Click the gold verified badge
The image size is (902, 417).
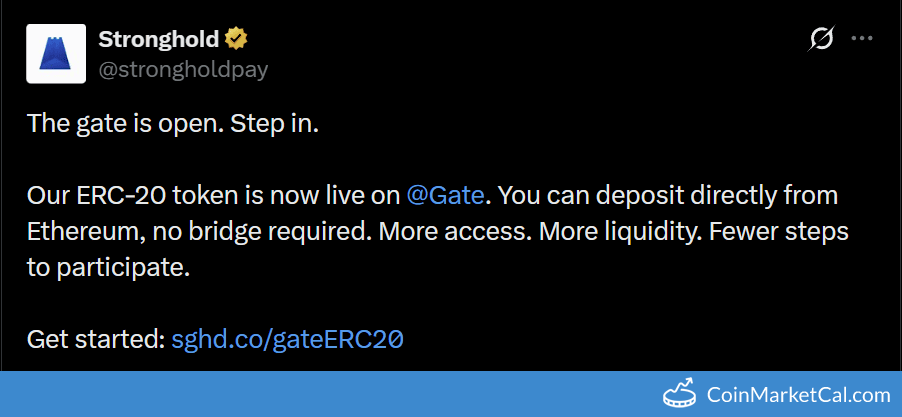(x=236, y=39)
